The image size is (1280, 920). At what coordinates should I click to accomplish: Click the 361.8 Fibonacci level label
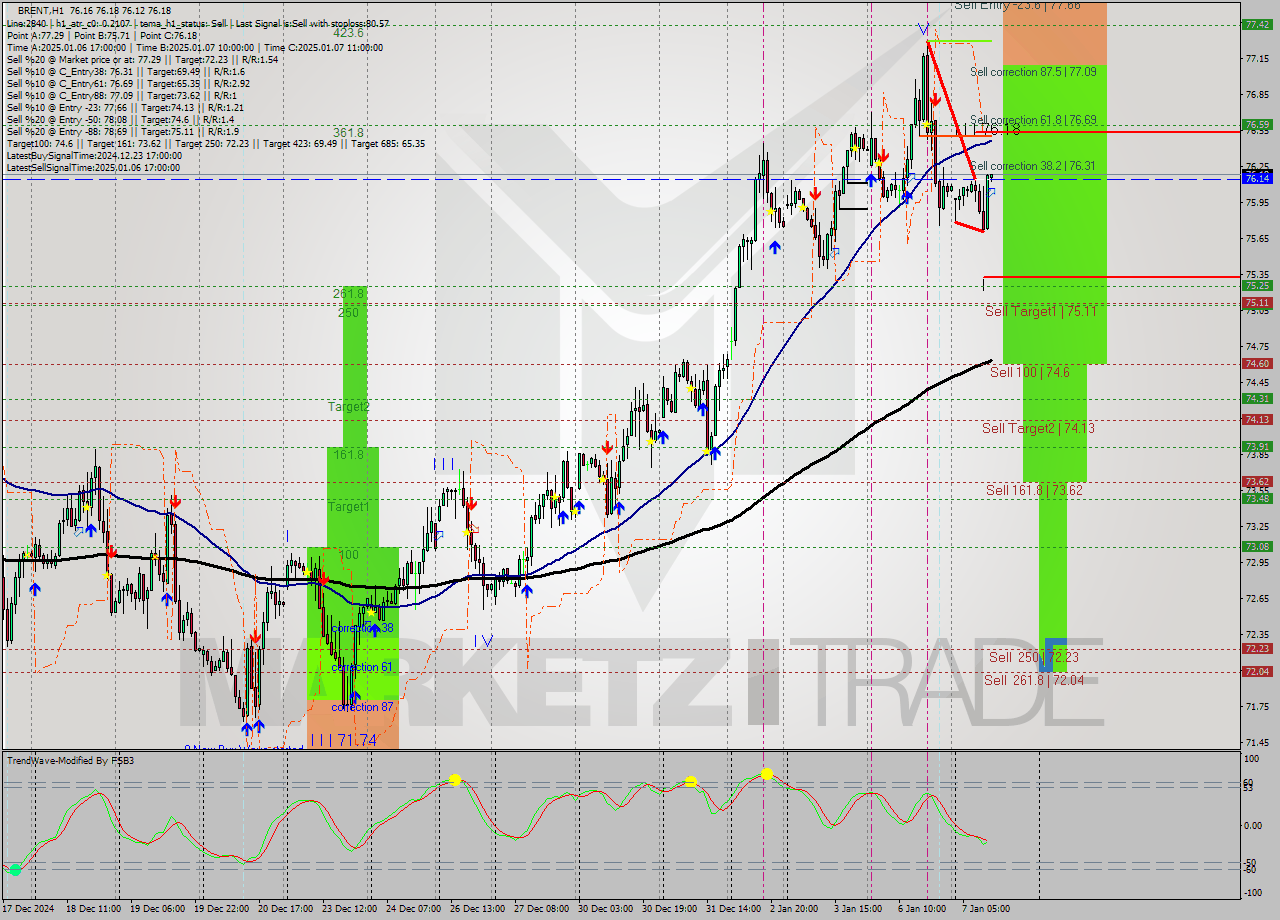click(x=348, y=133)
